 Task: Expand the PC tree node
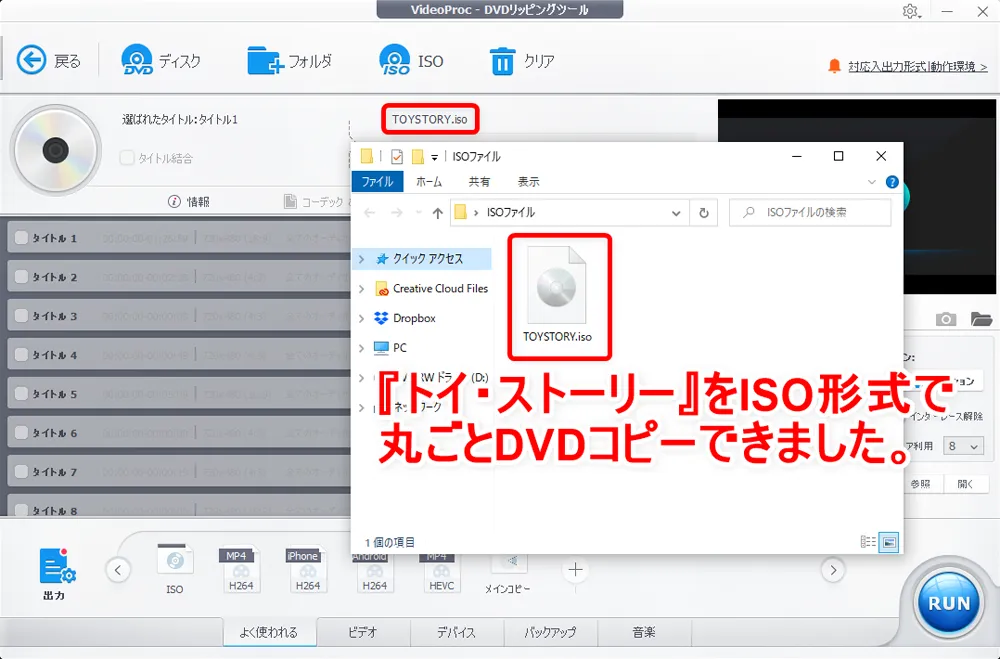[x=362, y=348]
